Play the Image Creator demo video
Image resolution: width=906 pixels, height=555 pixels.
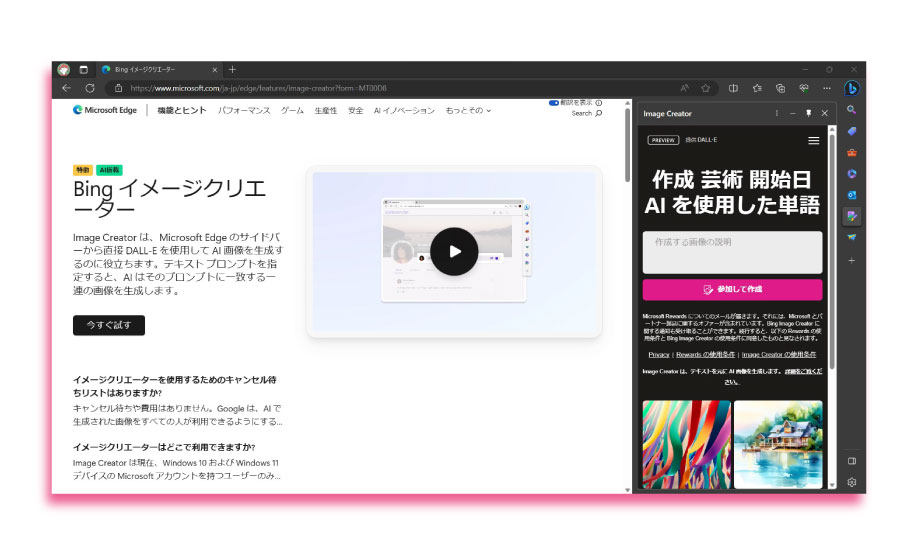click(x=454, y=252)
